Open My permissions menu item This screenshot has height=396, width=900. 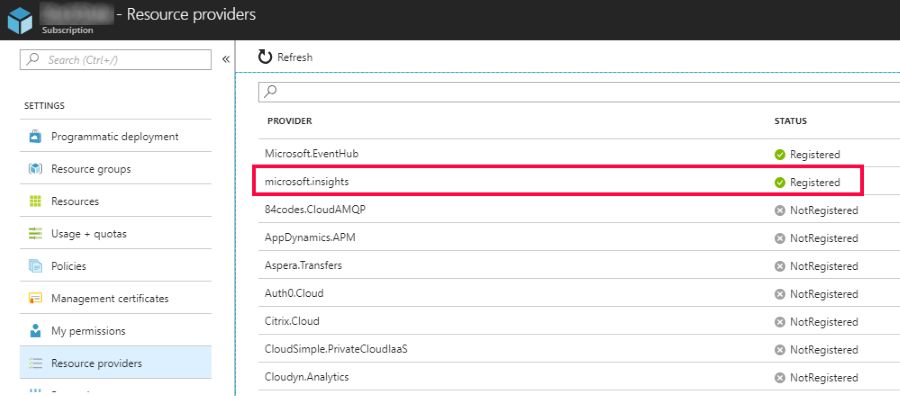click(x=115, y=331)
